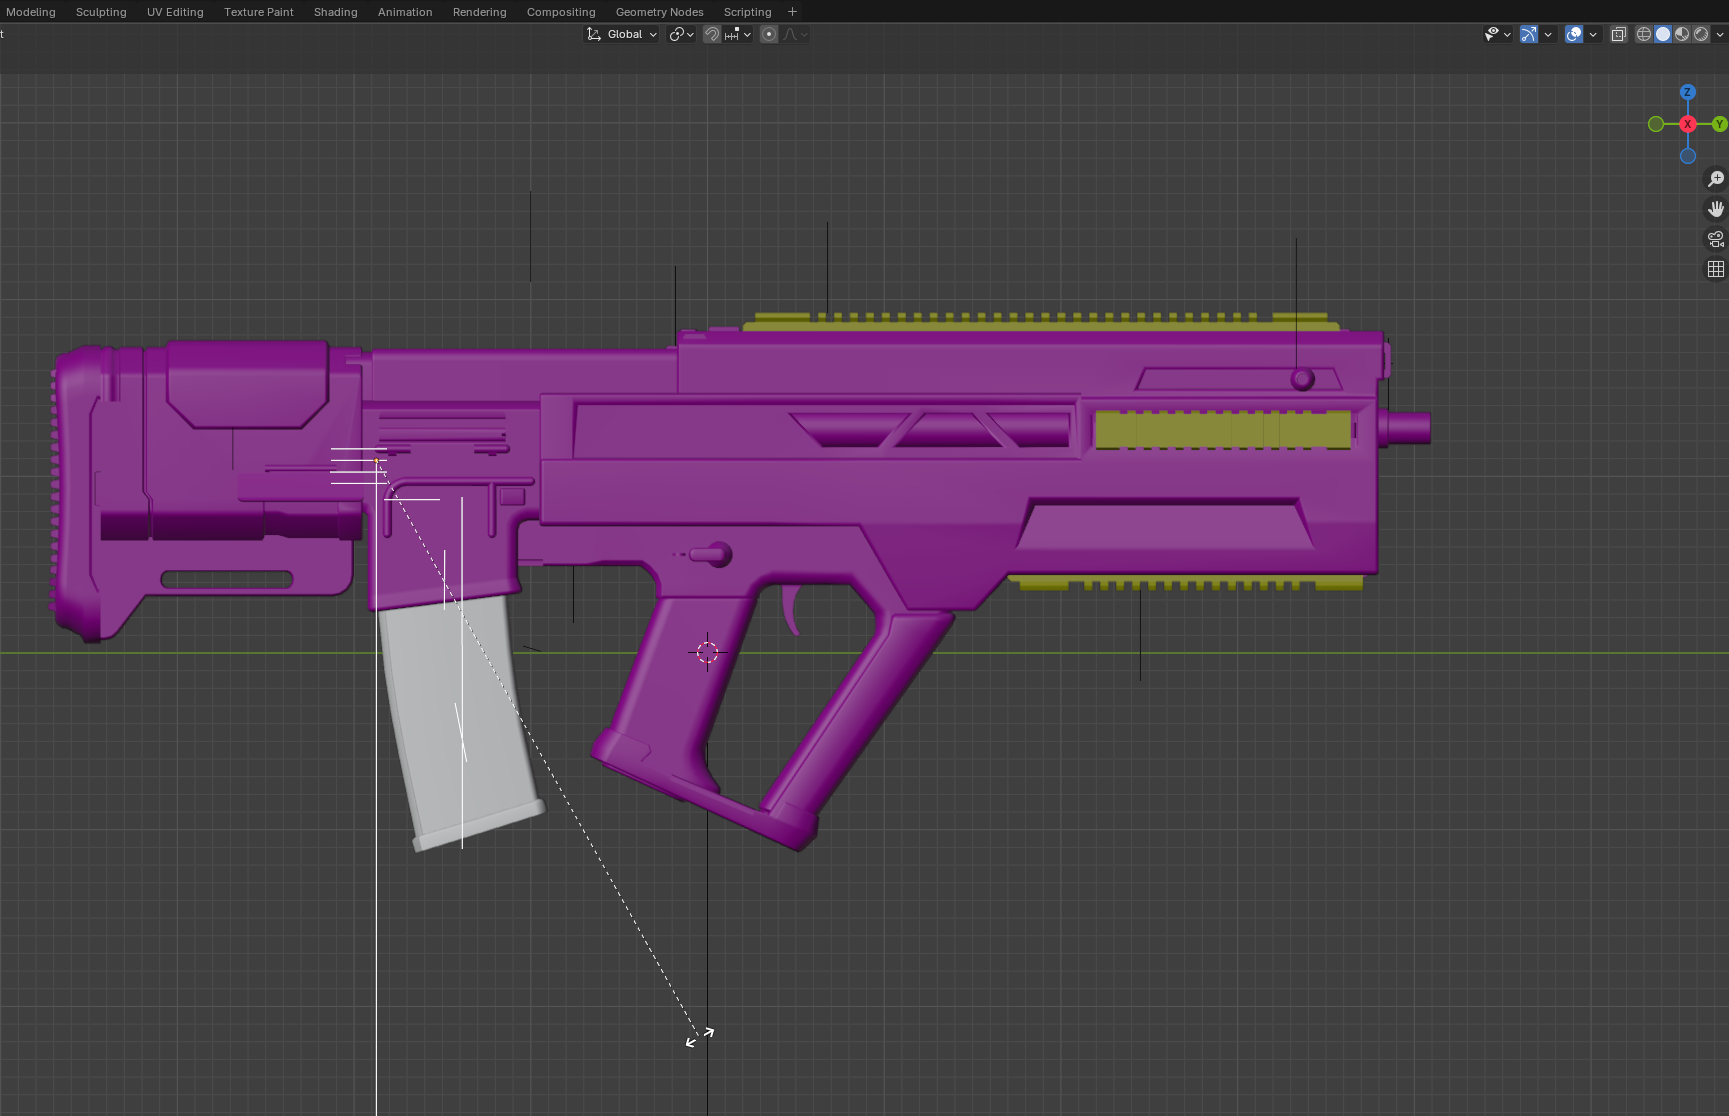The image size is (1729, 1116).
Task: Click the Z axis on navigation gizmo
Action: [1687, 92]
